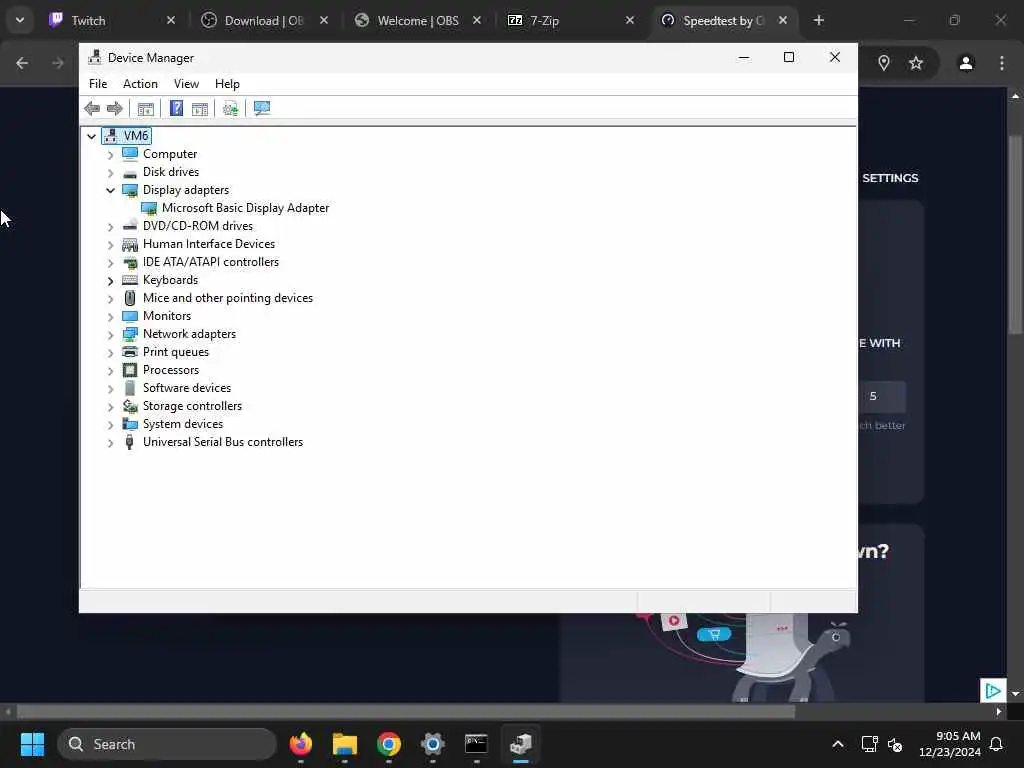Open Google Chrome from the taskbar
Viewport: 1024px width, 768px height.
click(x=389, y=744)
